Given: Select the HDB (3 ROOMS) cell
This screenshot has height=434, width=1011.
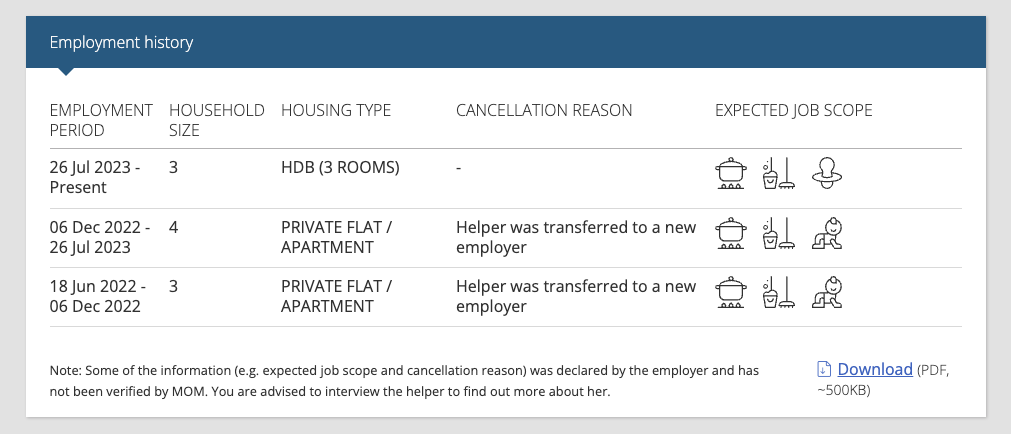Looking at the screenshot, I should point(340,168).
